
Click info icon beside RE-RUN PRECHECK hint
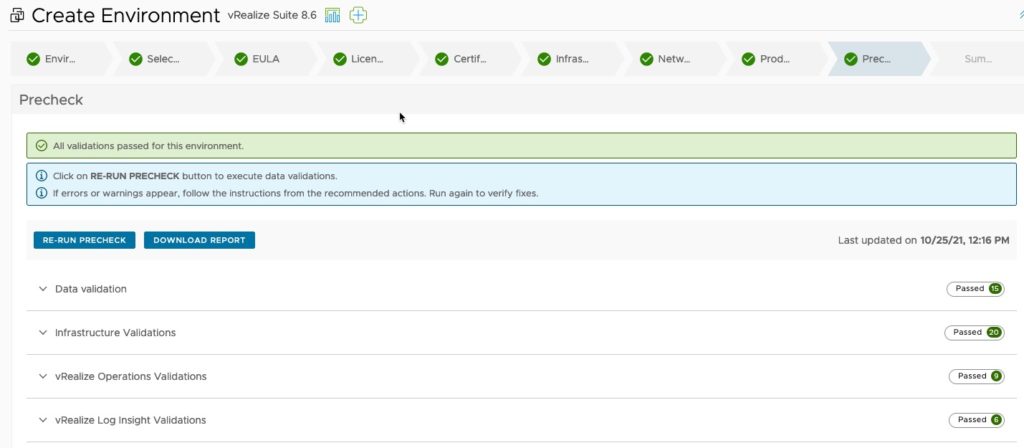pos(41,176)
